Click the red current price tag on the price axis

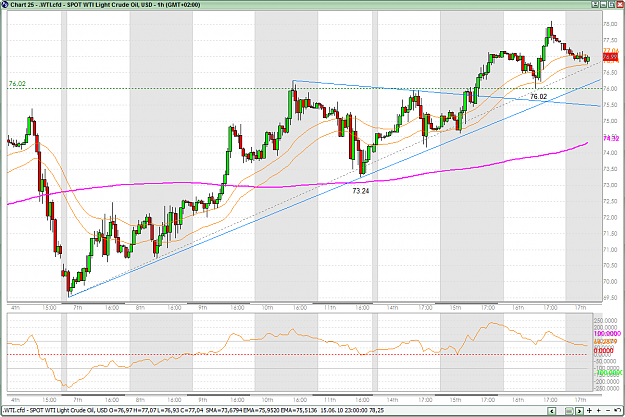(611, 57)
